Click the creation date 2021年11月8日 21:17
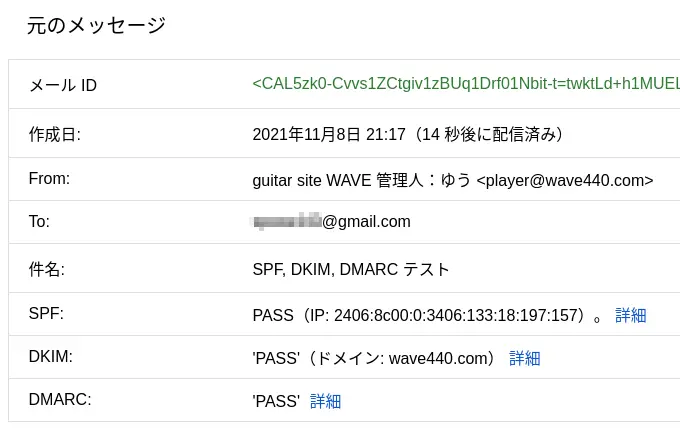The height and width of the screenshot is (435, 680). click(329, 134)
